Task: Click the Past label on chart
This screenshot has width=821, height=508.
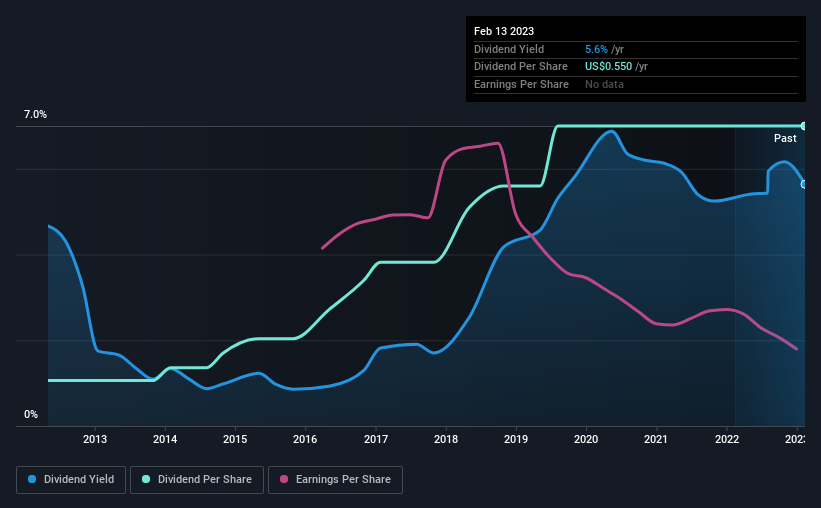Action: (x=785, y=138)
